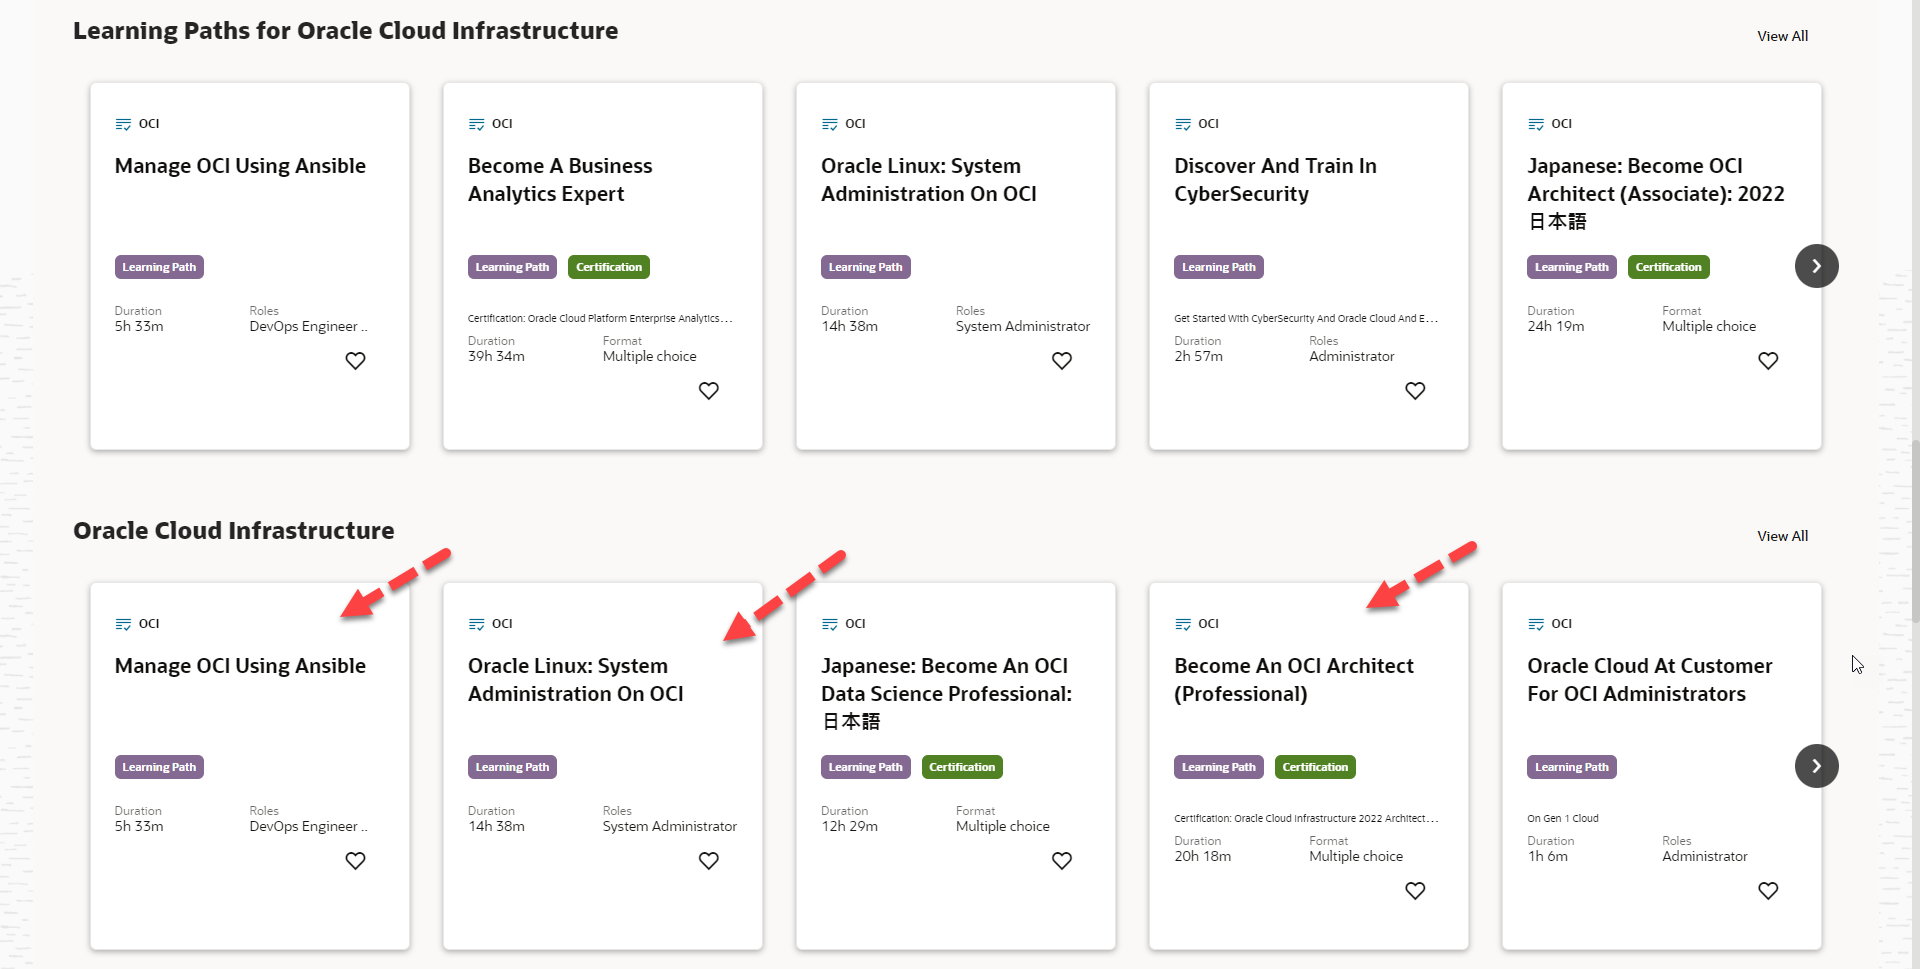Heart Oracle Linux card in Oracle Cloud Infrastructure row
The width and height of the screenshot is (1920, 969).
tap(708, 860)
